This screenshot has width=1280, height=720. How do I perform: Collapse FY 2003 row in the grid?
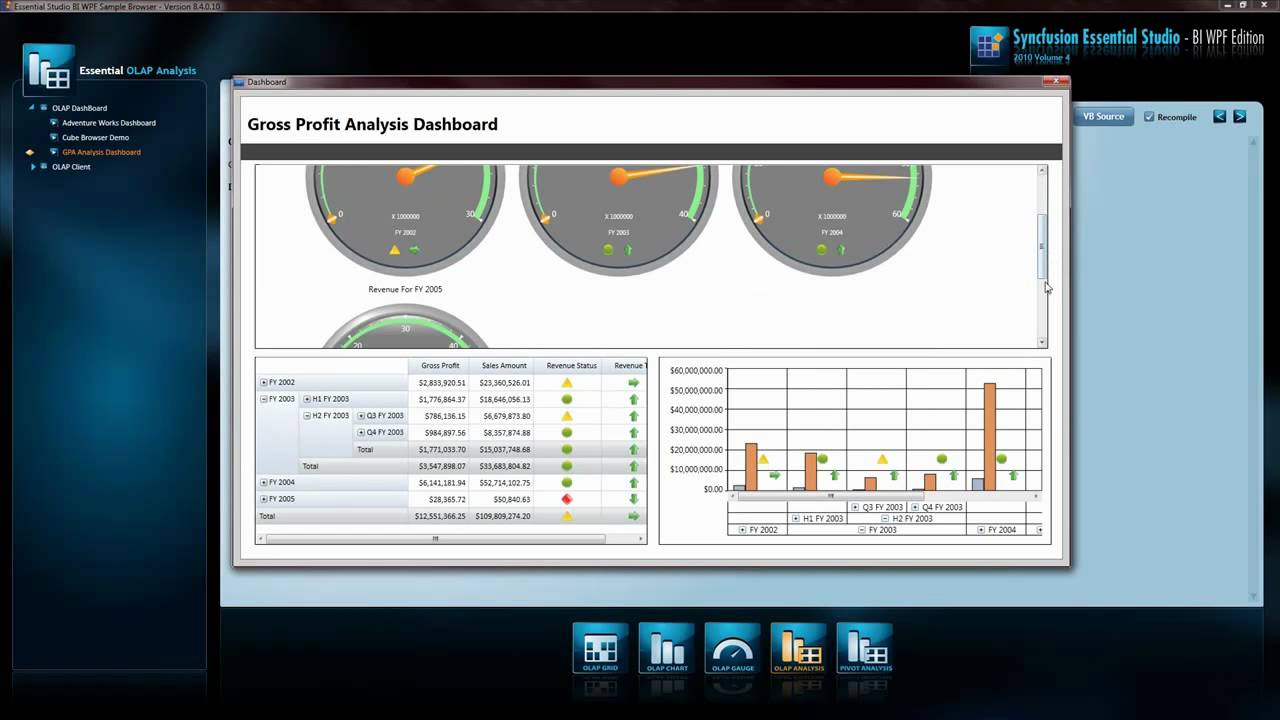tap(264, 399)
